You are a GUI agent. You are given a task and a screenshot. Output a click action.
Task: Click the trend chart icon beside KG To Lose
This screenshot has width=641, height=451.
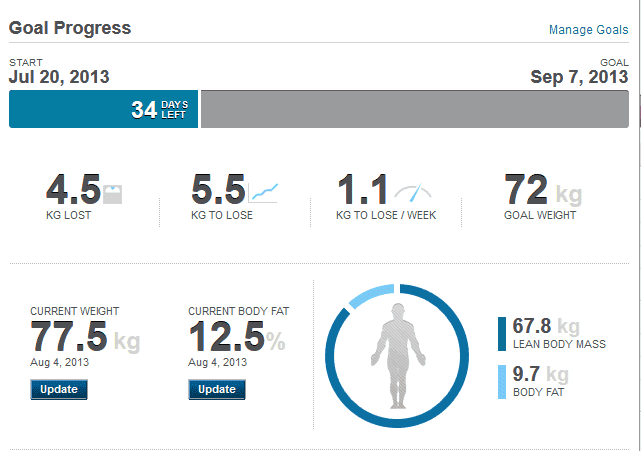(263, 191)
